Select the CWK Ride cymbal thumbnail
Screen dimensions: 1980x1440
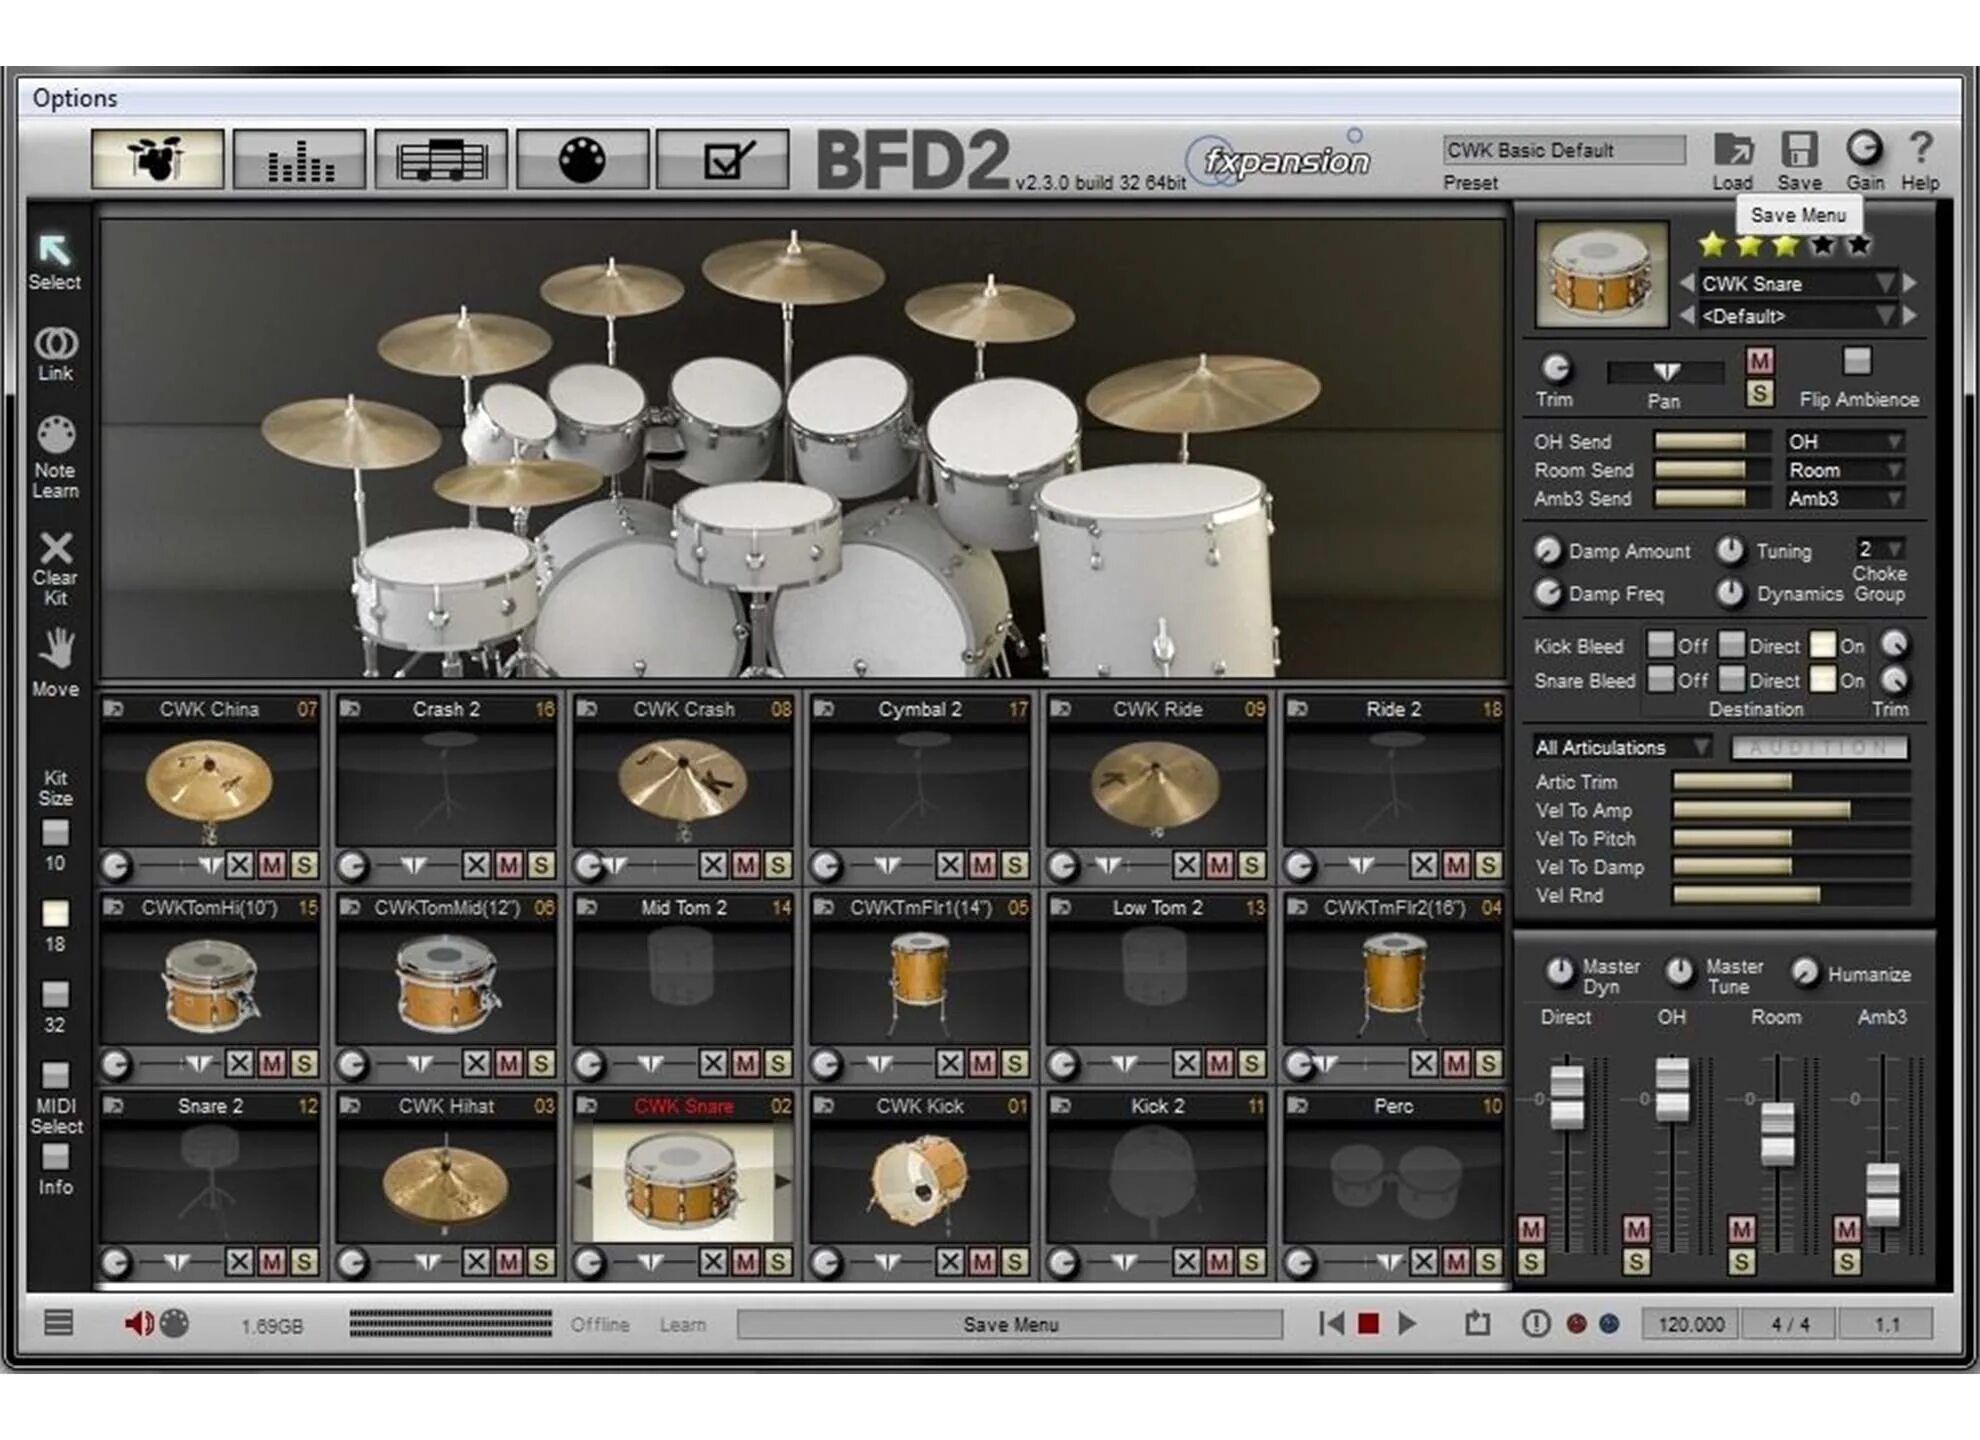point(1155,788)
